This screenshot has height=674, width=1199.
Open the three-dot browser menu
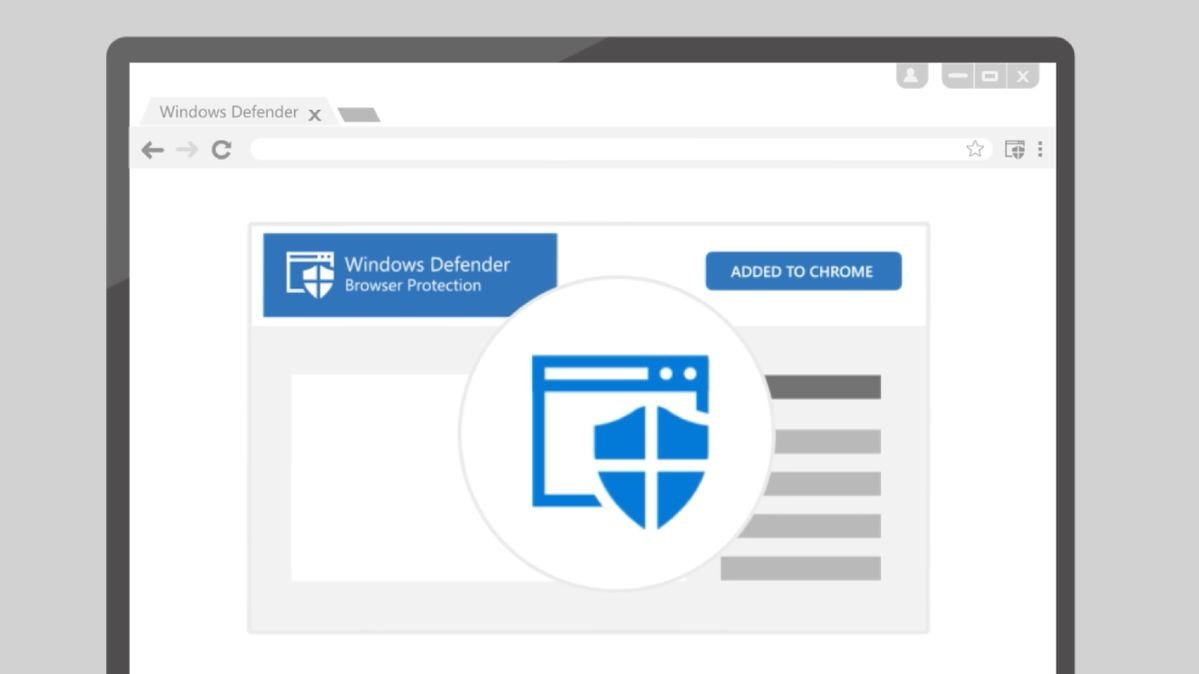1040,149
